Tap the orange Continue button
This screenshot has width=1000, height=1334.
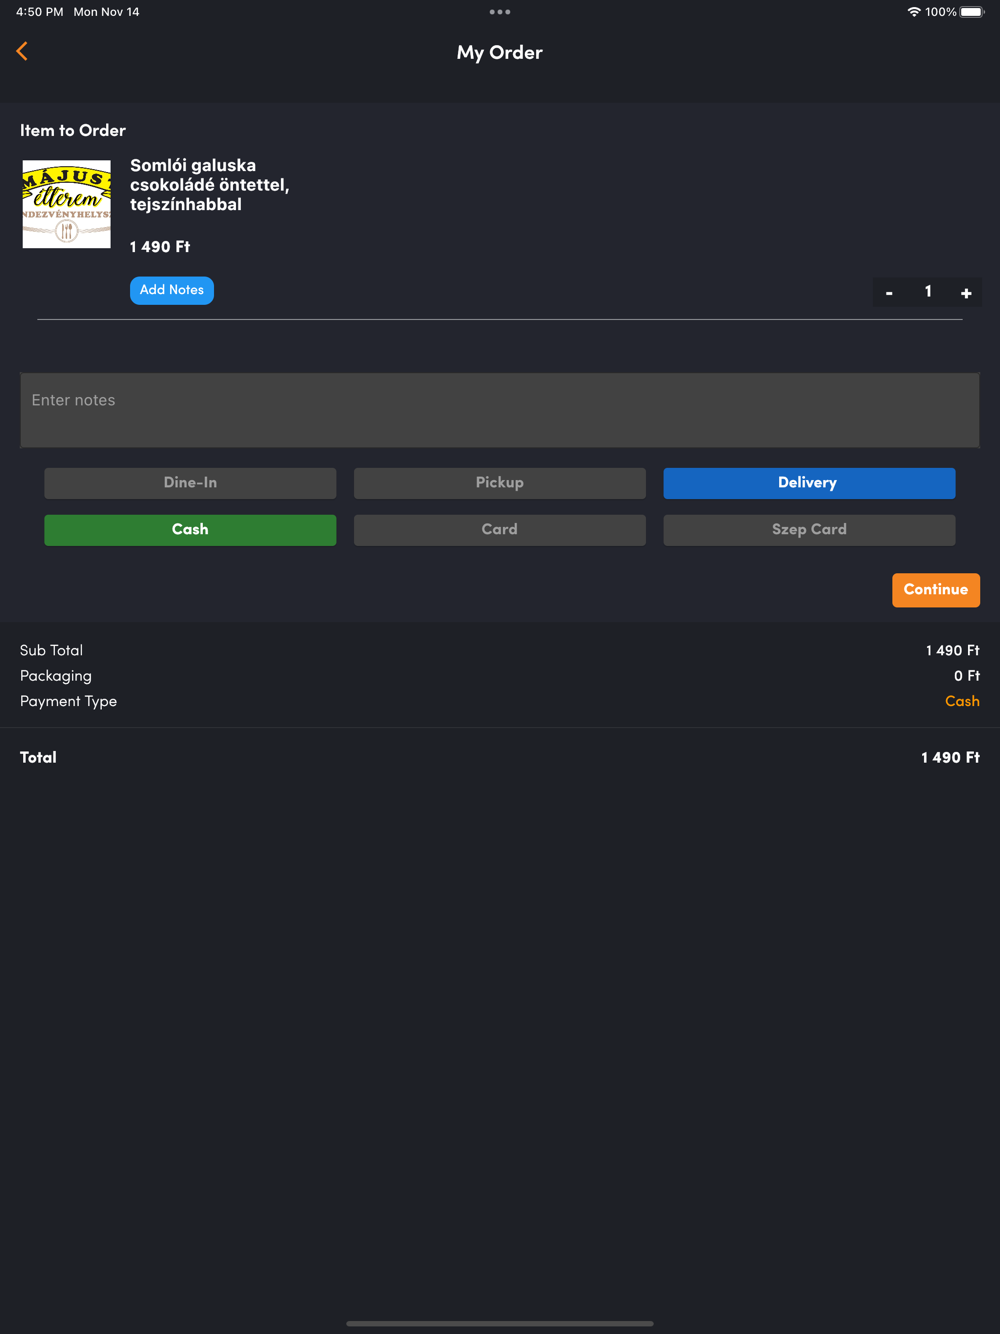936,590
